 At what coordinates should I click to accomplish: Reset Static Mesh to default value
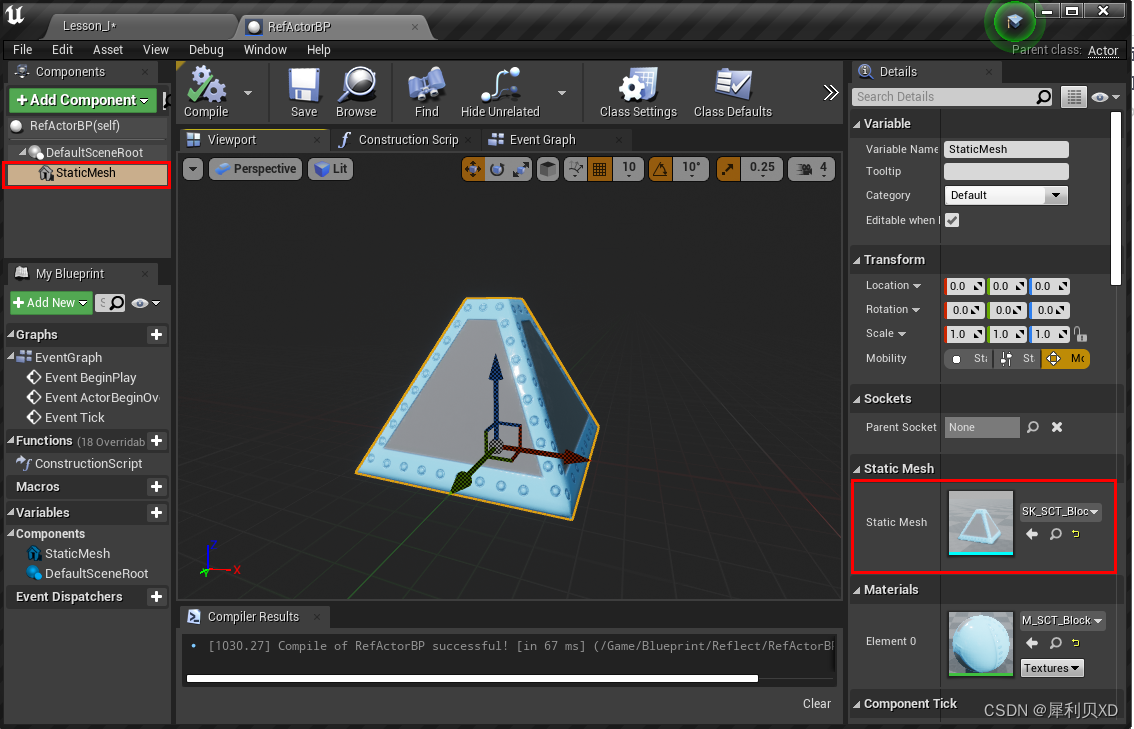pos(1076,534)
